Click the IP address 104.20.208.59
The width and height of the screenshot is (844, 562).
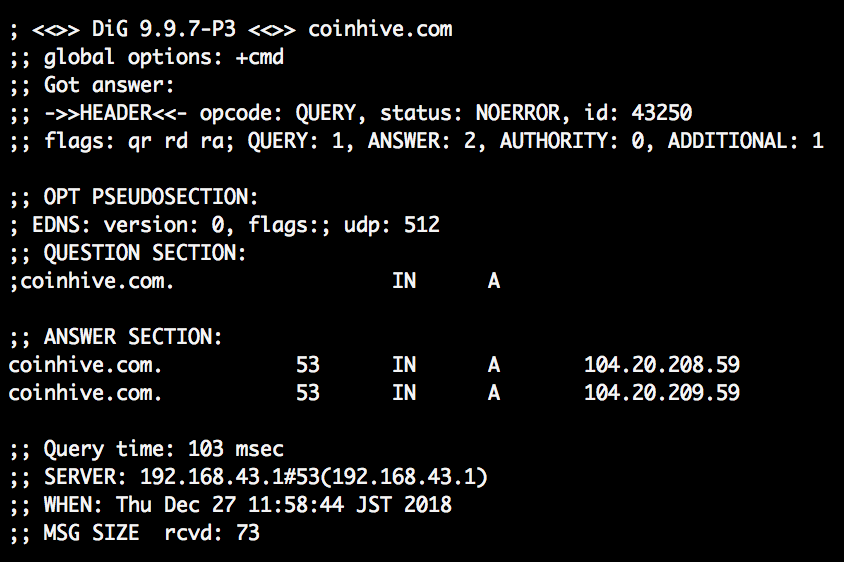pyautogui.click(x=662, y=365)
